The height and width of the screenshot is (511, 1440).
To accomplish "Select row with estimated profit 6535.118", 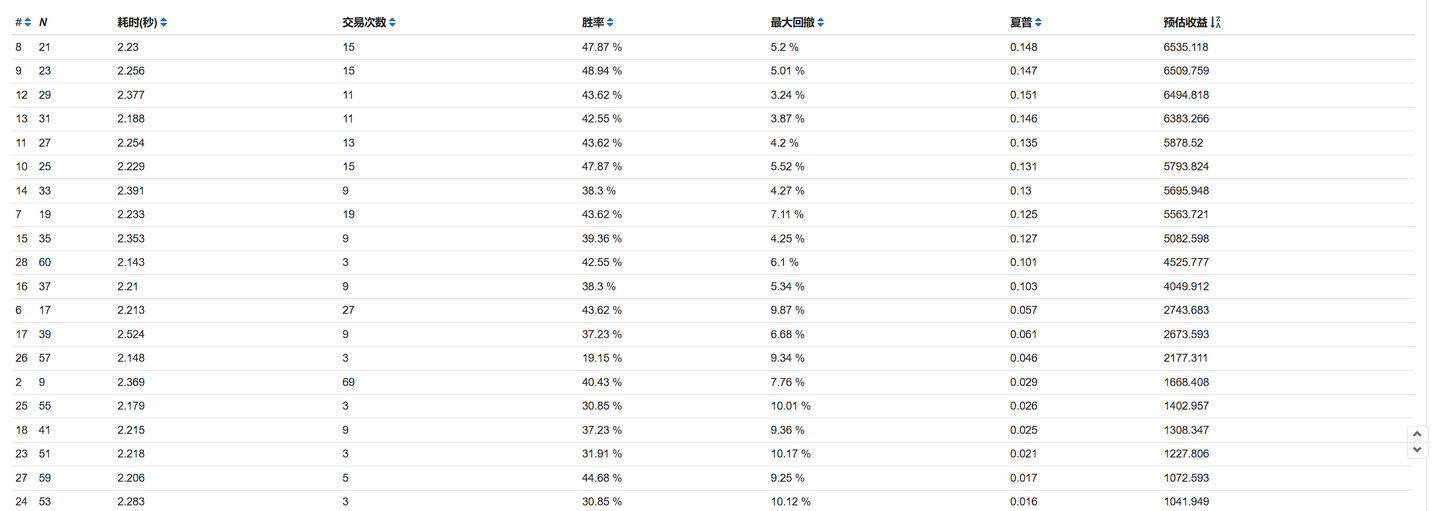I will [x=714, y=47].
